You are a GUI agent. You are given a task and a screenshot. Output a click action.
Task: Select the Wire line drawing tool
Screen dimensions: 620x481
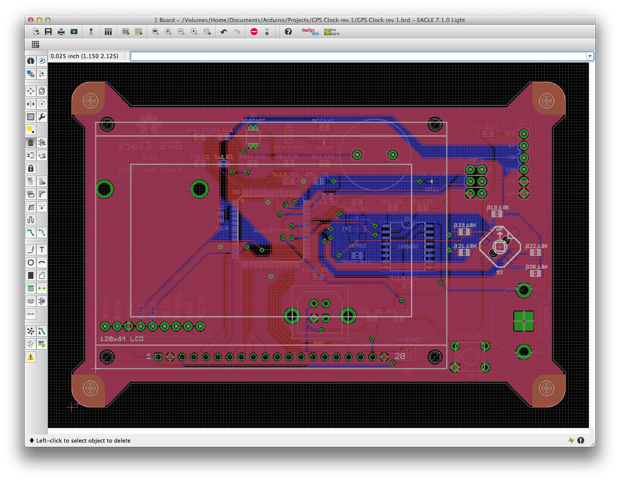(31, 250)
